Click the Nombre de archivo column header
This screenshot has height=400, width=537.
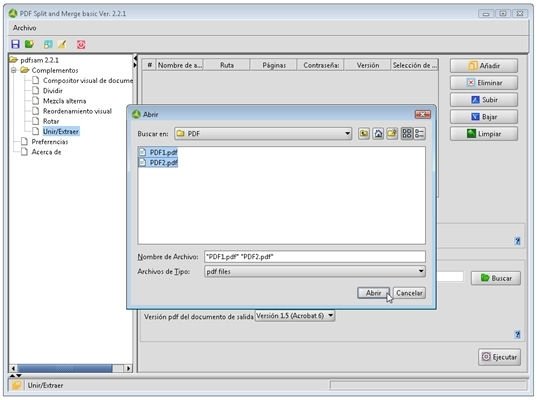(x=180, y=65)
